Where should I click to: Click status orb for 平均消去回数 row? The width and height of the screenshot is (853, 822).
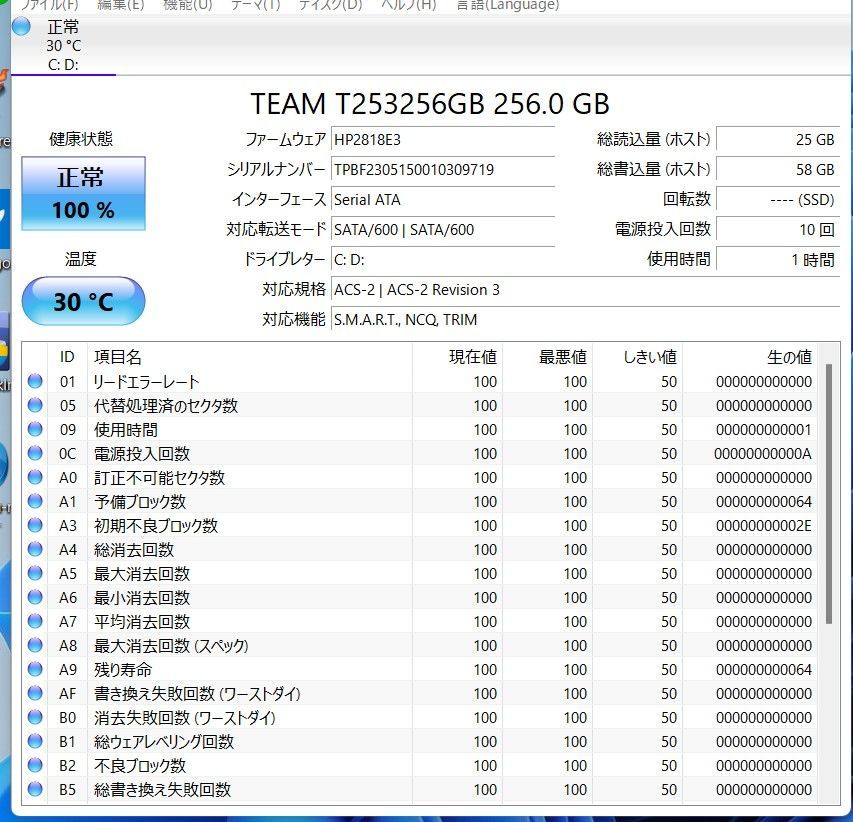35,621
